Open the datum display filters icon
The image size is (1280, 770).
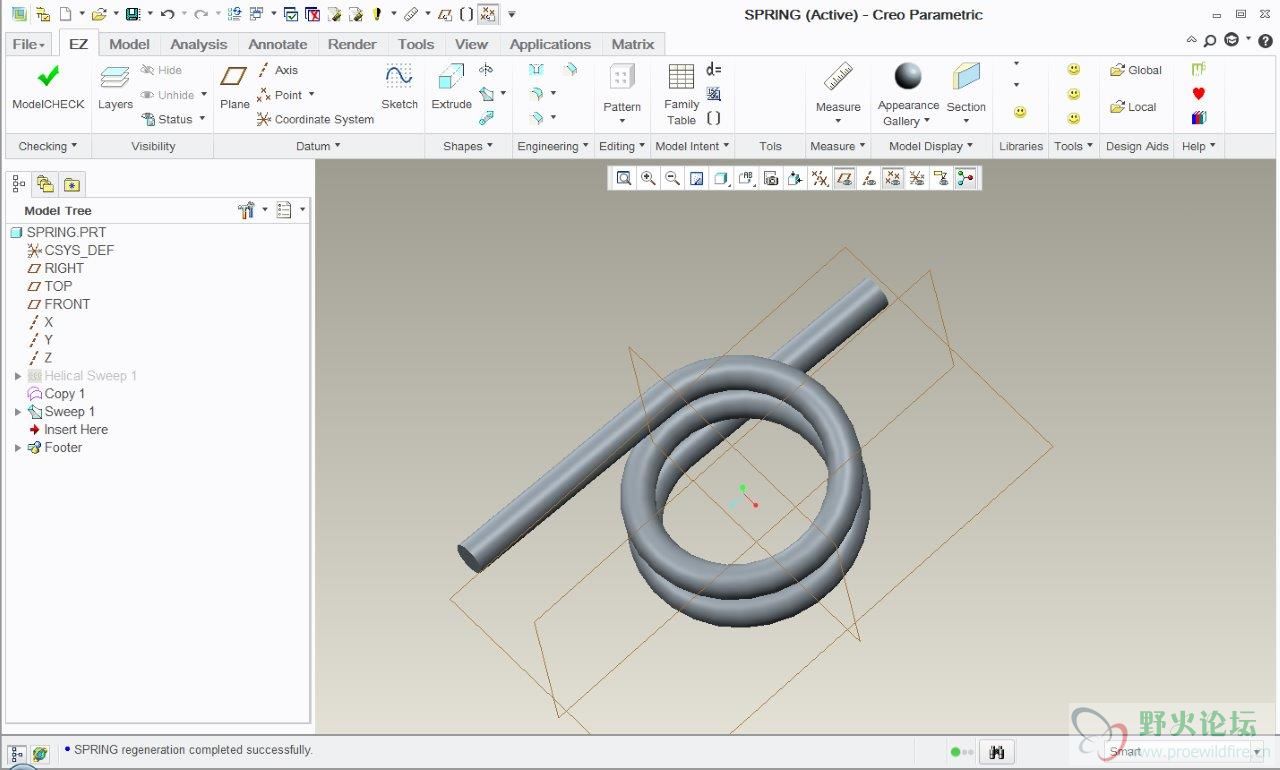(819, 178)
